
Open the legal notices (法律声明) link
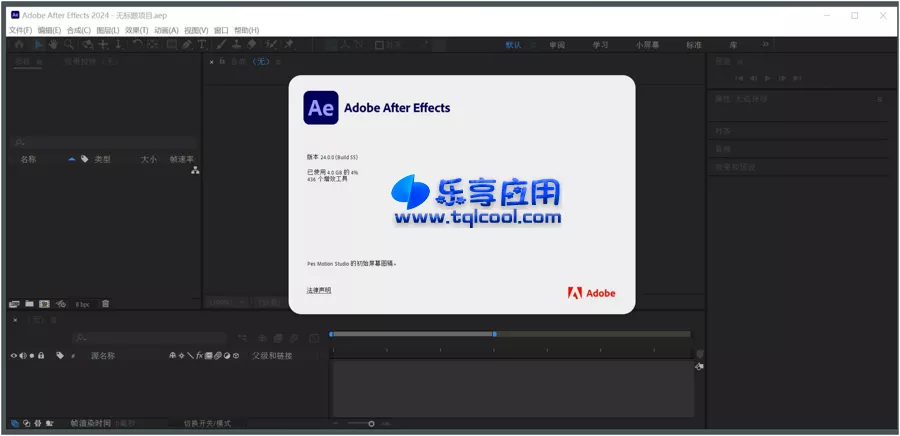click(x=319, y=290)
